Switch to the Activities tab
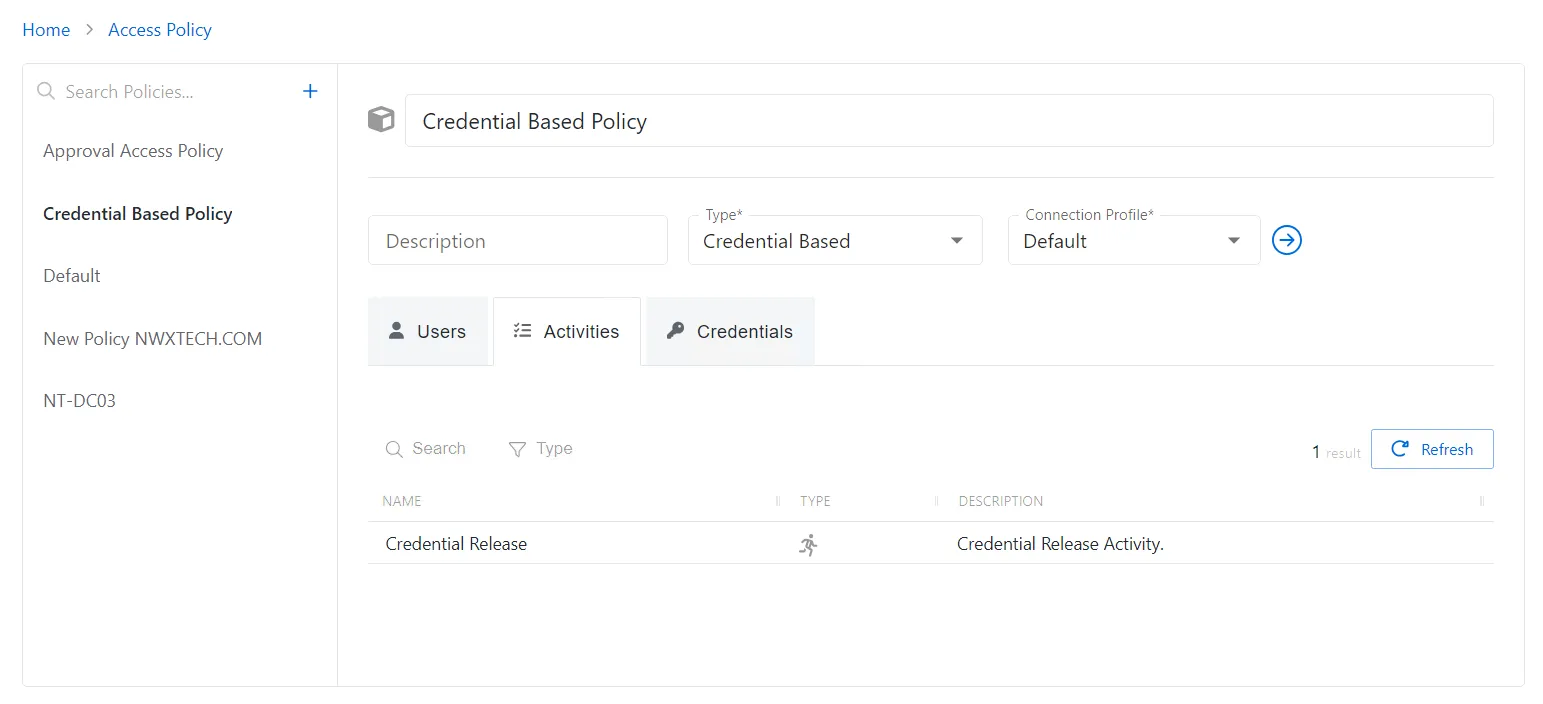This screenshot has height=704, width=1543. [x=567, y=331]
